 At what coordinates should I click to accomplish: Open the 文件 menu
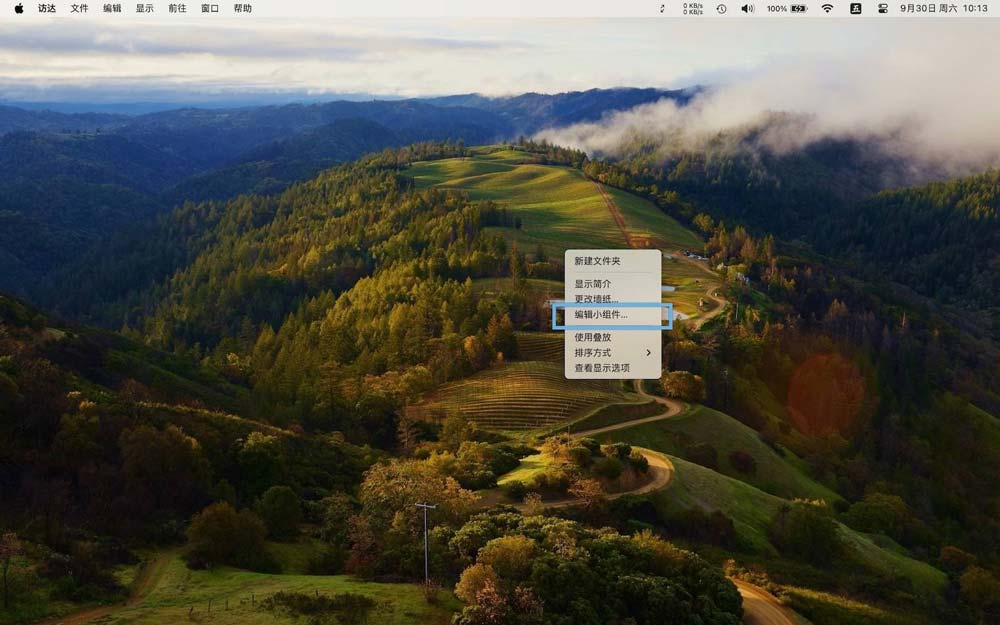tap(79, 8)
